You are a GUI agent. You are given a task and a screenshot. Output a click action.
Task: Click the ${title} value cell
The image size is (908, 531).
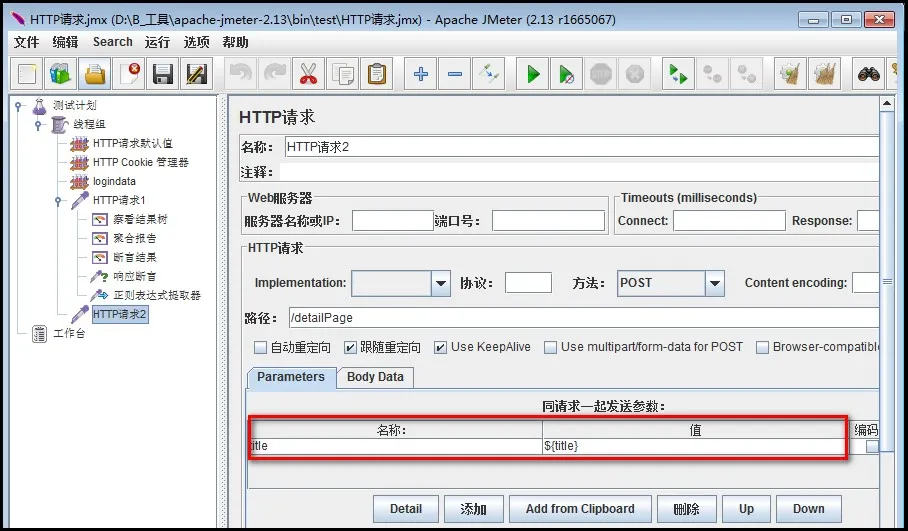click(693, 446)
